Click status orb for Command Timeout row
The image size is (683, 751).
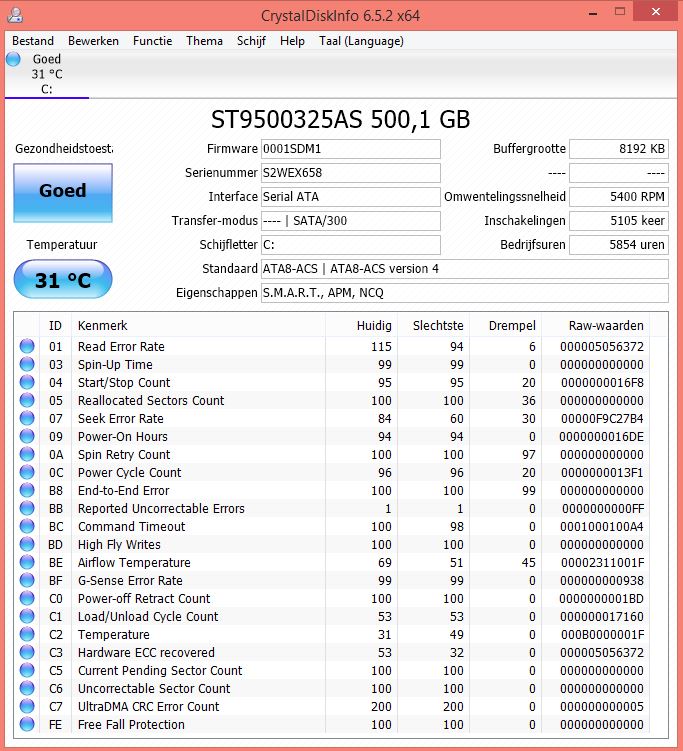[27, 526]
